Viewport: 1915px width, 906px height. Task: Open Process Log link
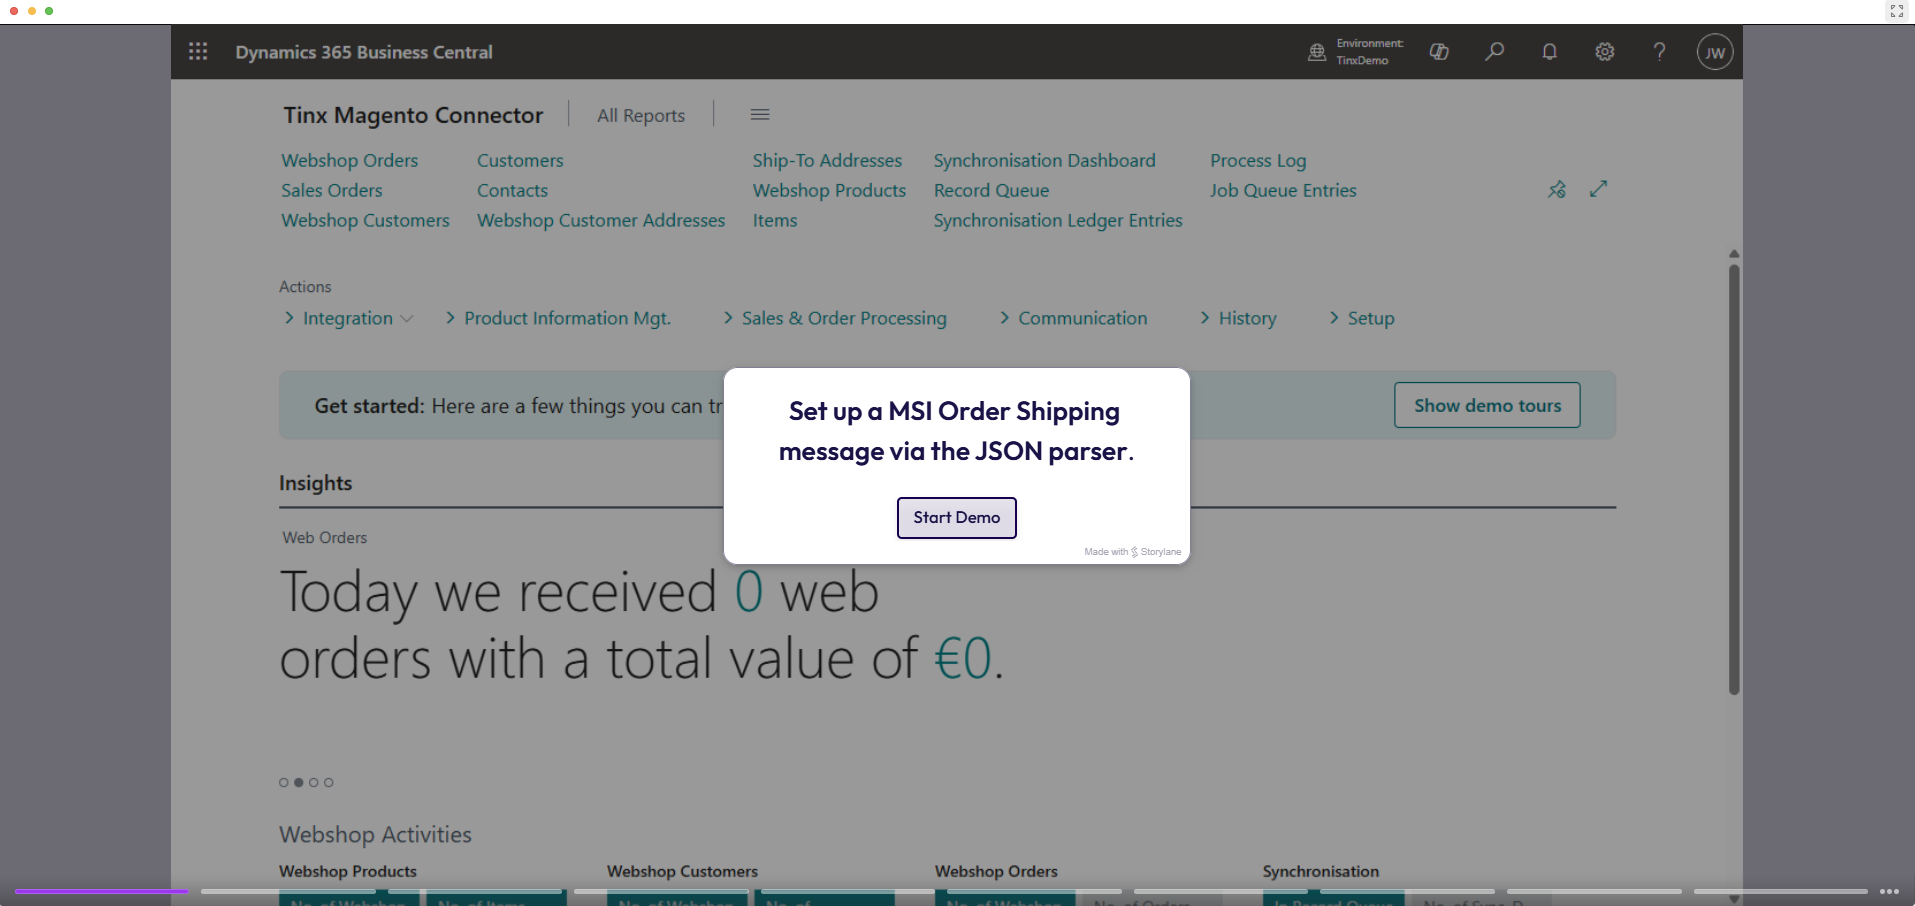(x=1258, y=160)
